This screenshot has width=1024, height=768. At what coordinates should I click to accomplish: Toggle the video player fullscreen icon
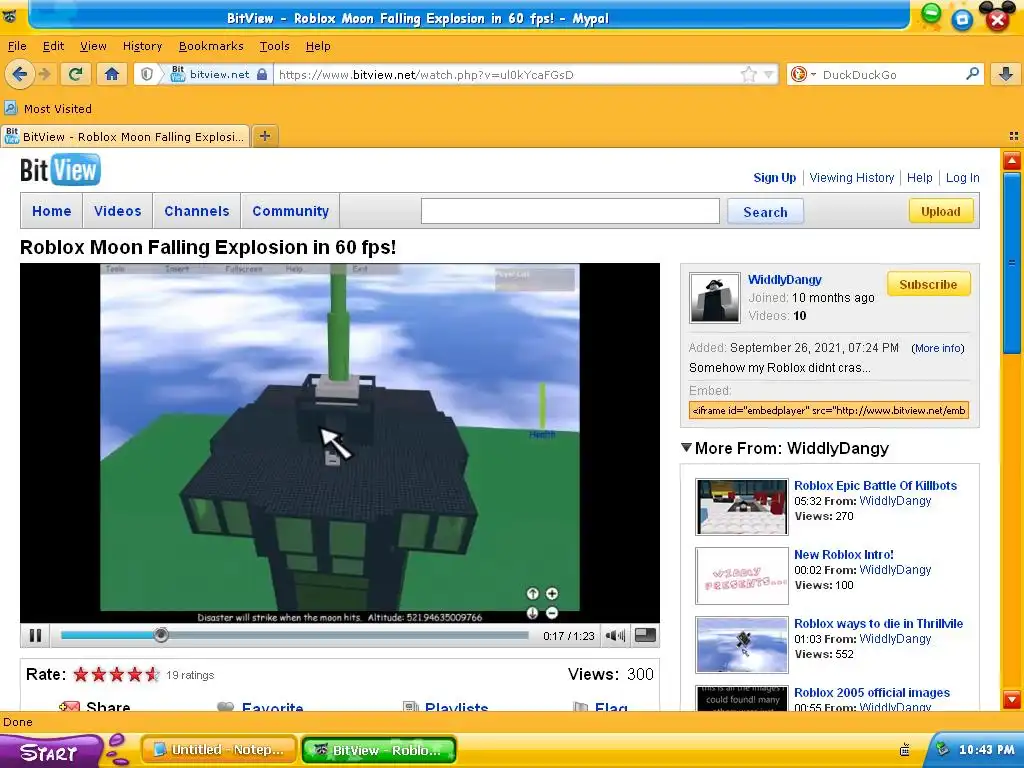point(645,635)
